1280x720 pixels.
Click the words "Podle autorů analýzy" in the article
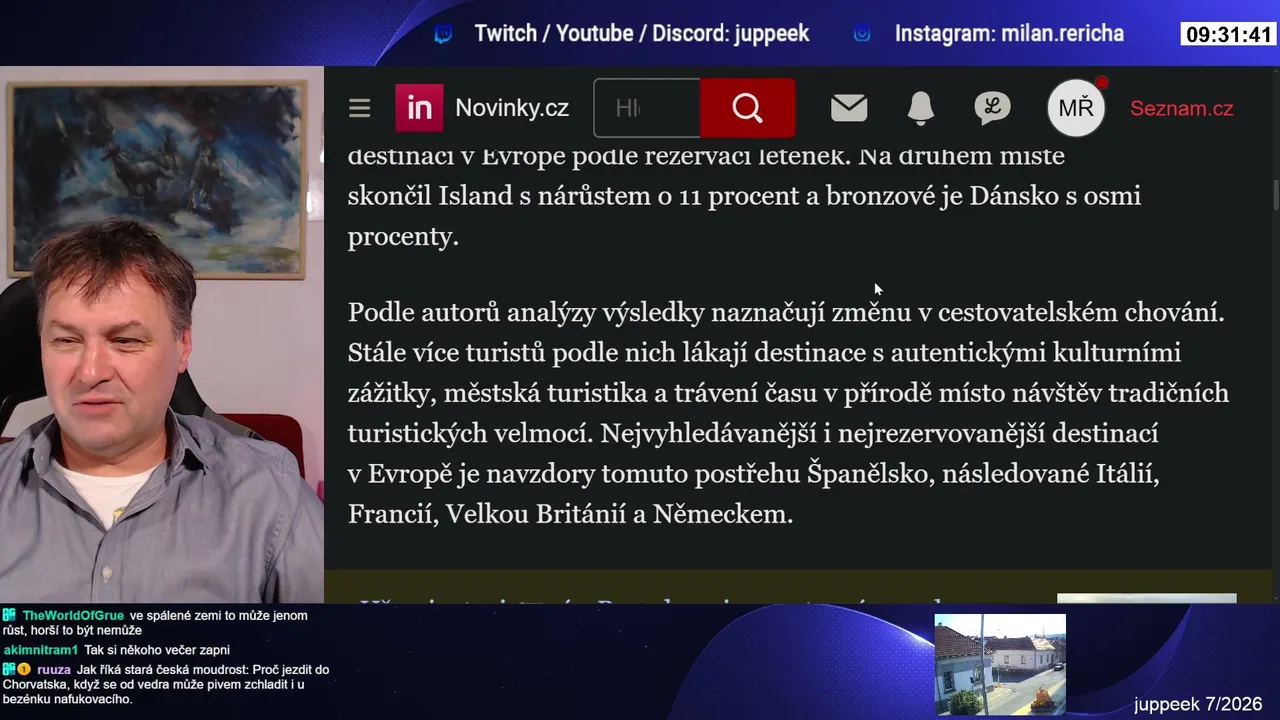coord(472,313)
